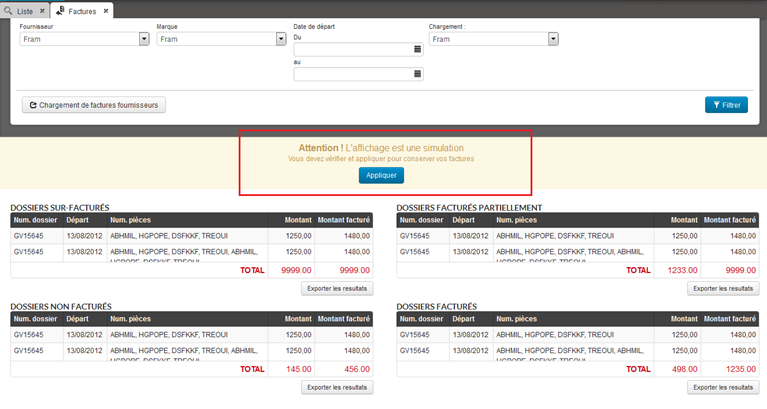Screen dimensions: 767x409
Task: Click the Factures tab icon
Action: point(60,11)
